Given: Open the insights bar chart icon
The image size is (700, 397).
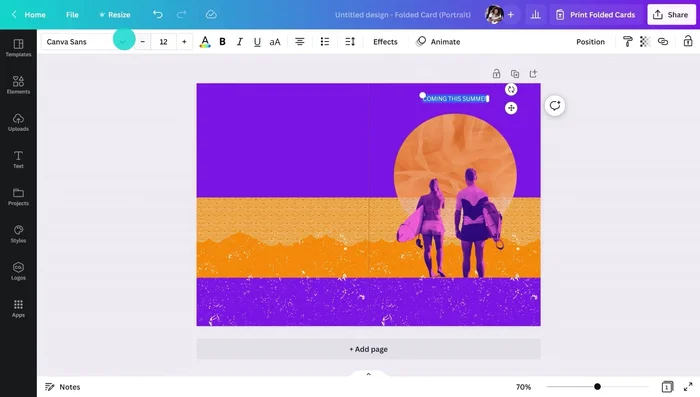Looking at the screenshot, I should (535, 14).
